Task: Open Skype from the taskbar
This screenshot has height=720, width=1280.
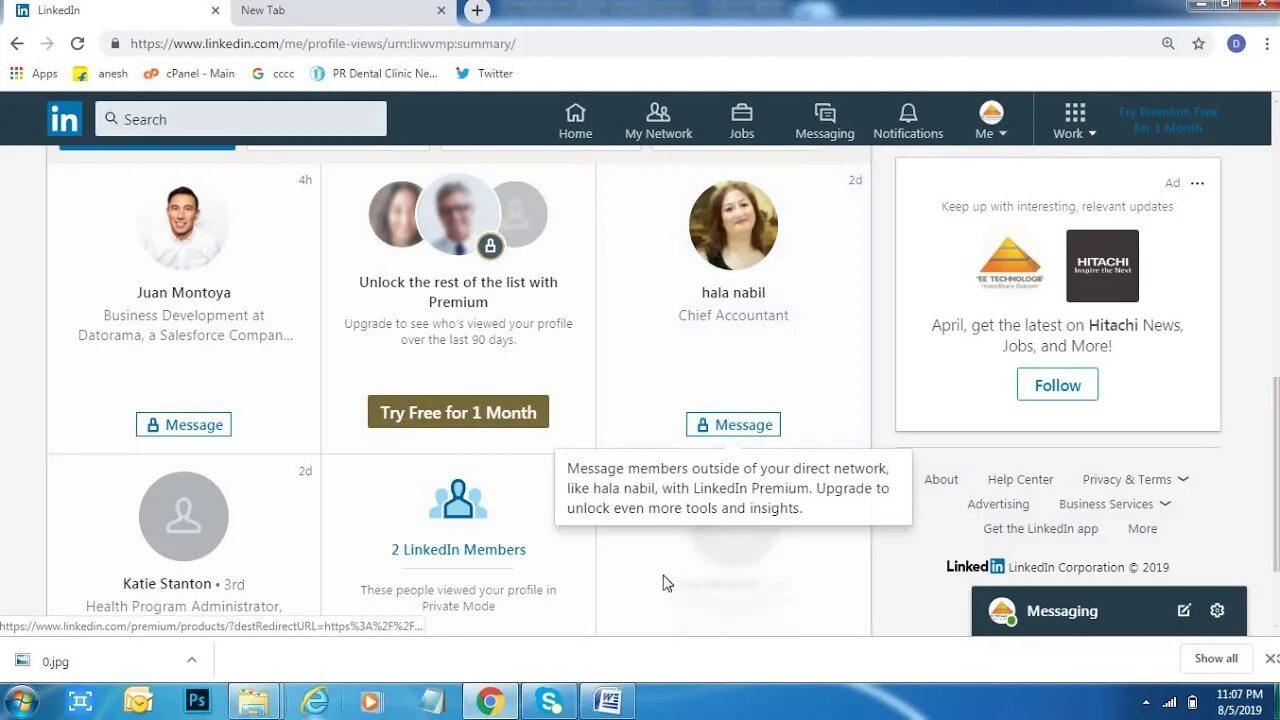Action: (549, 701)
